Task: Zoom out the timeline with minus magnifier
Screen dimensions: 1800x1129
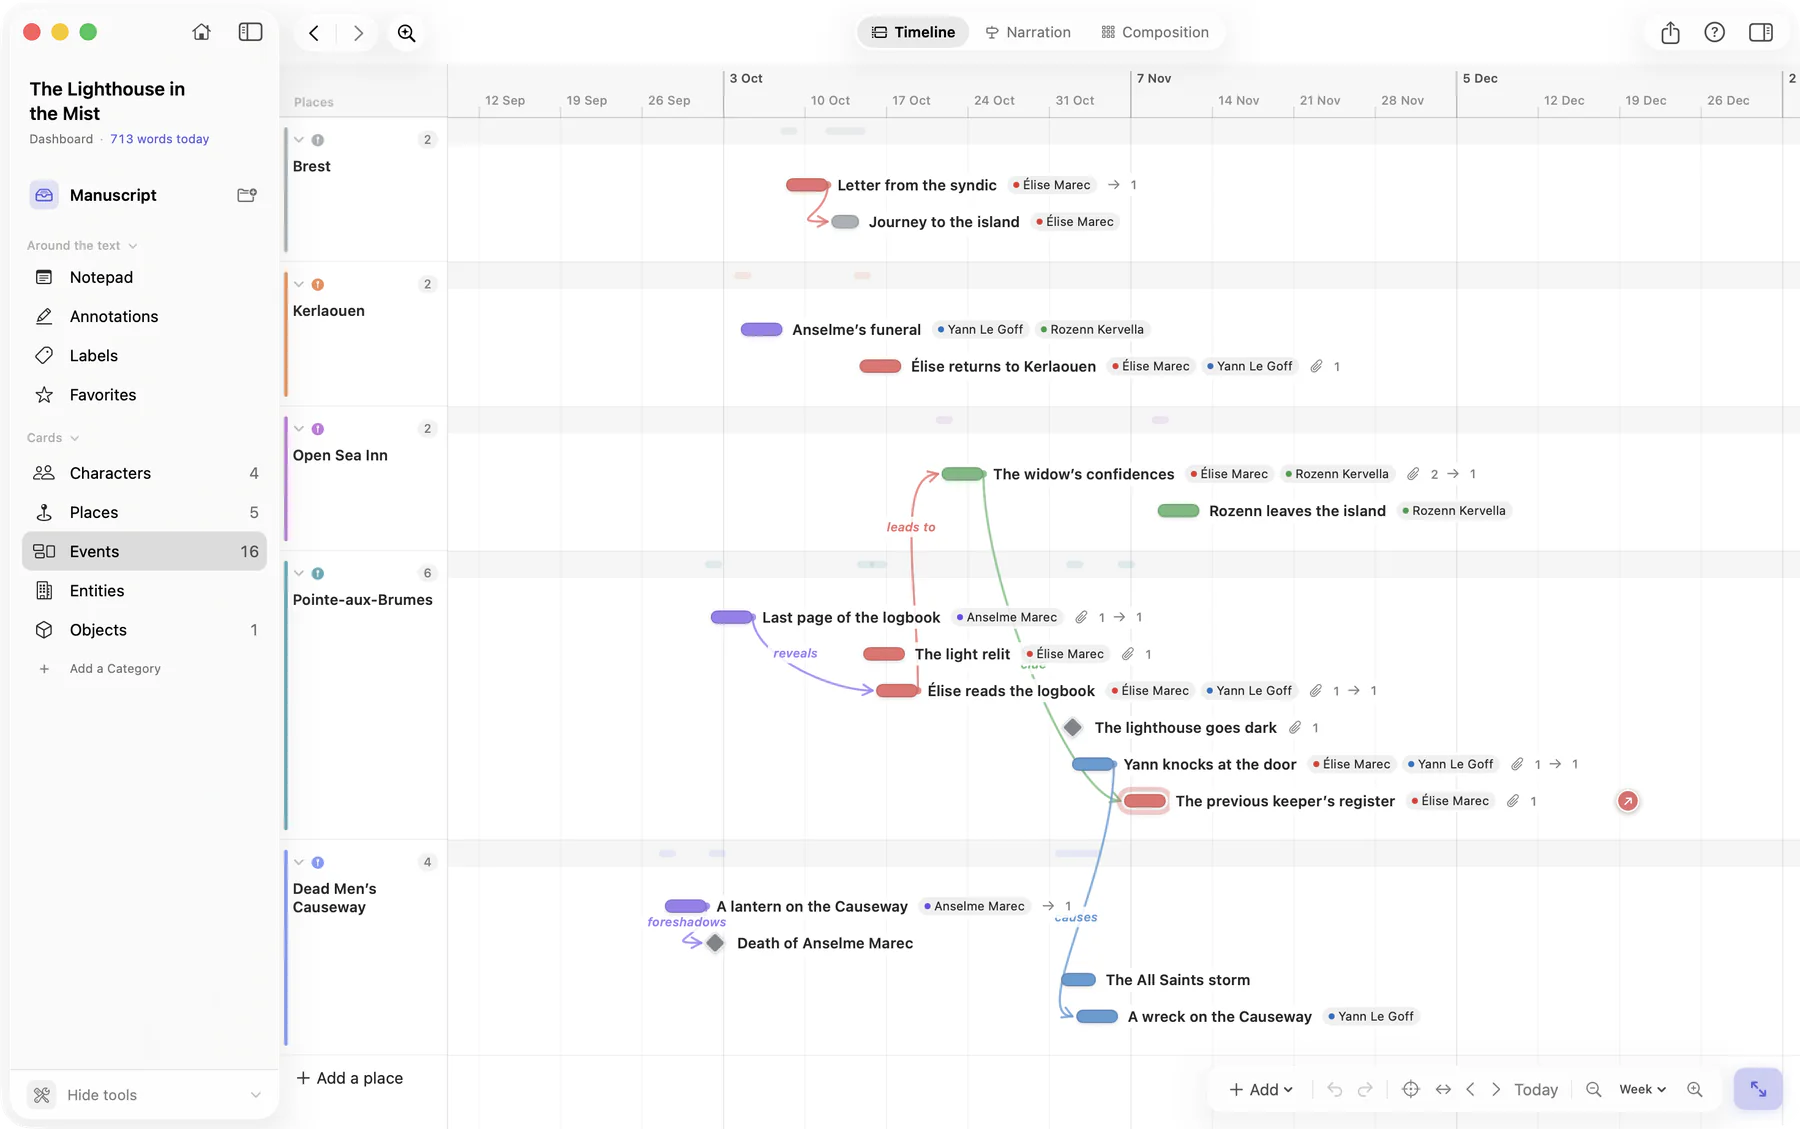Action: (x=1594, y=1090)
